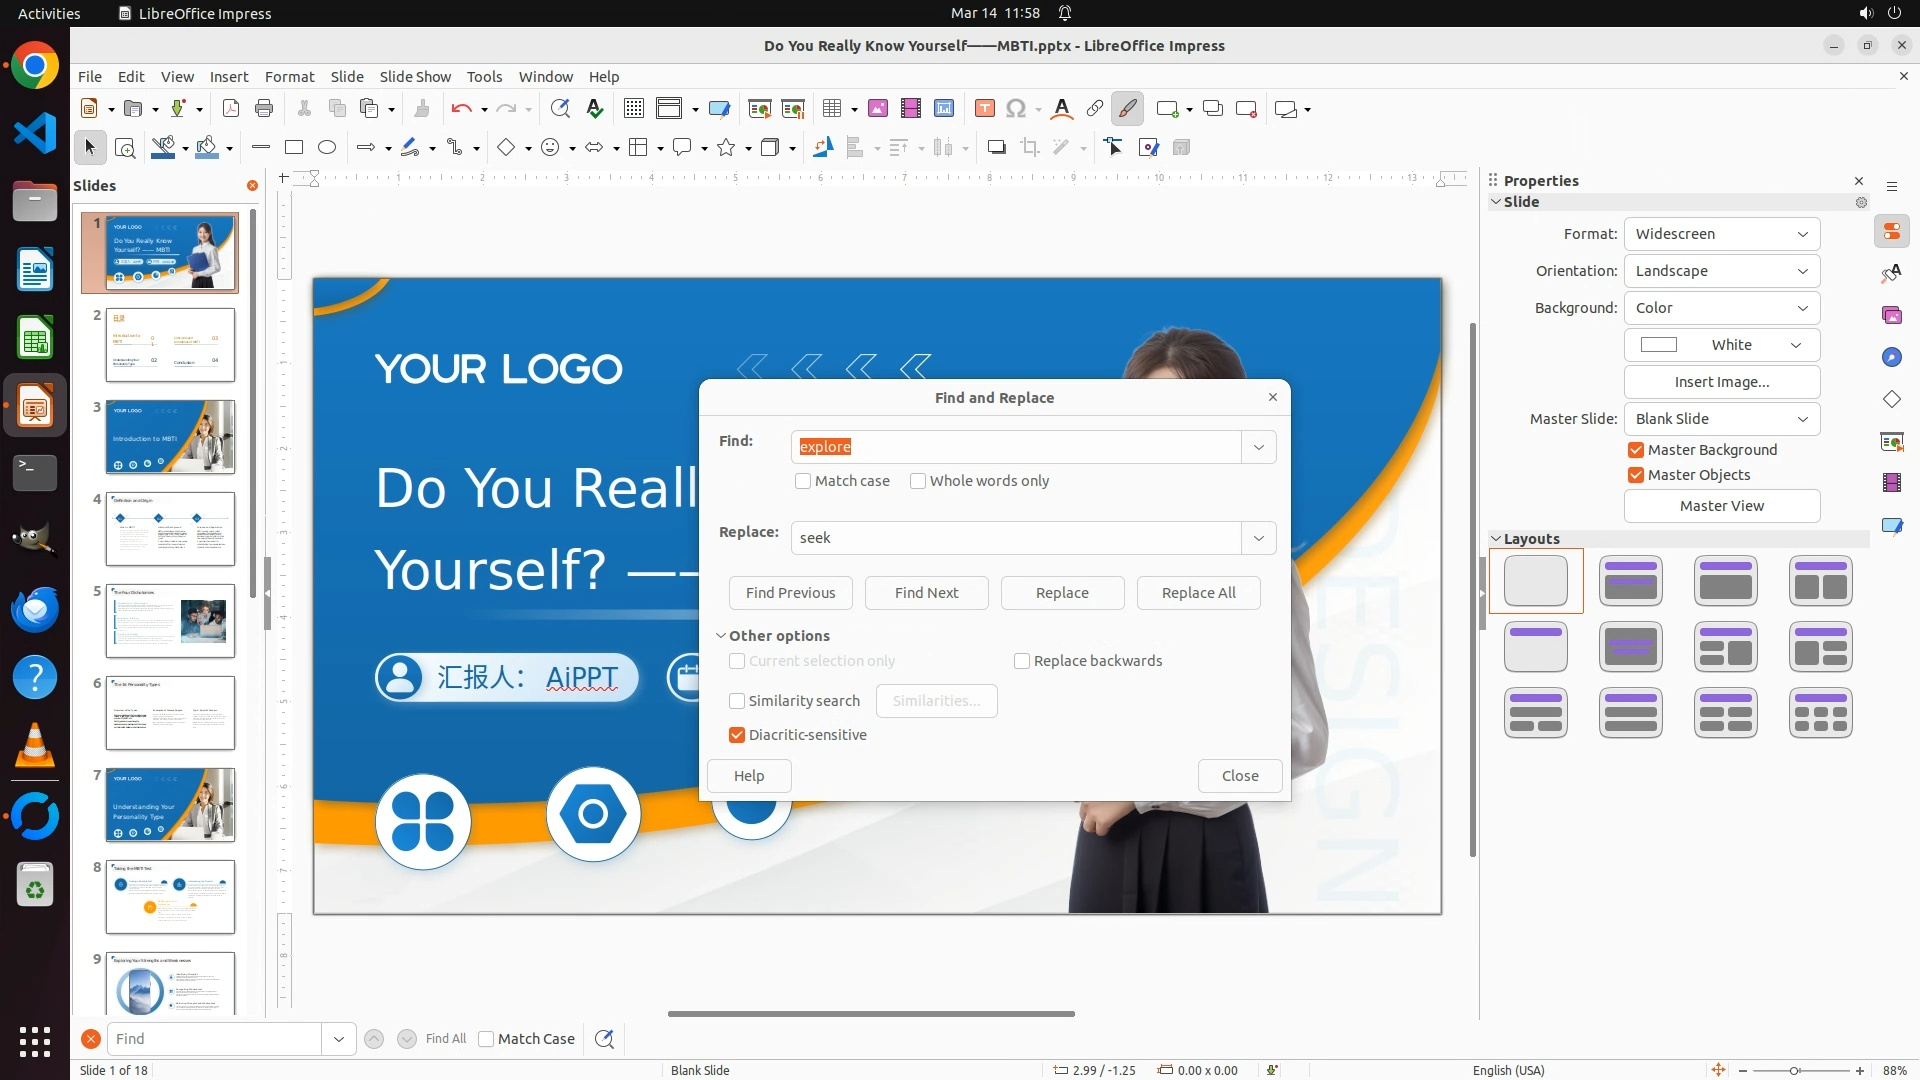Uncheck the Diacritic-sensitive option
The height and width of the screenshot is (1080, 1920).
click(x=737, y=735)
